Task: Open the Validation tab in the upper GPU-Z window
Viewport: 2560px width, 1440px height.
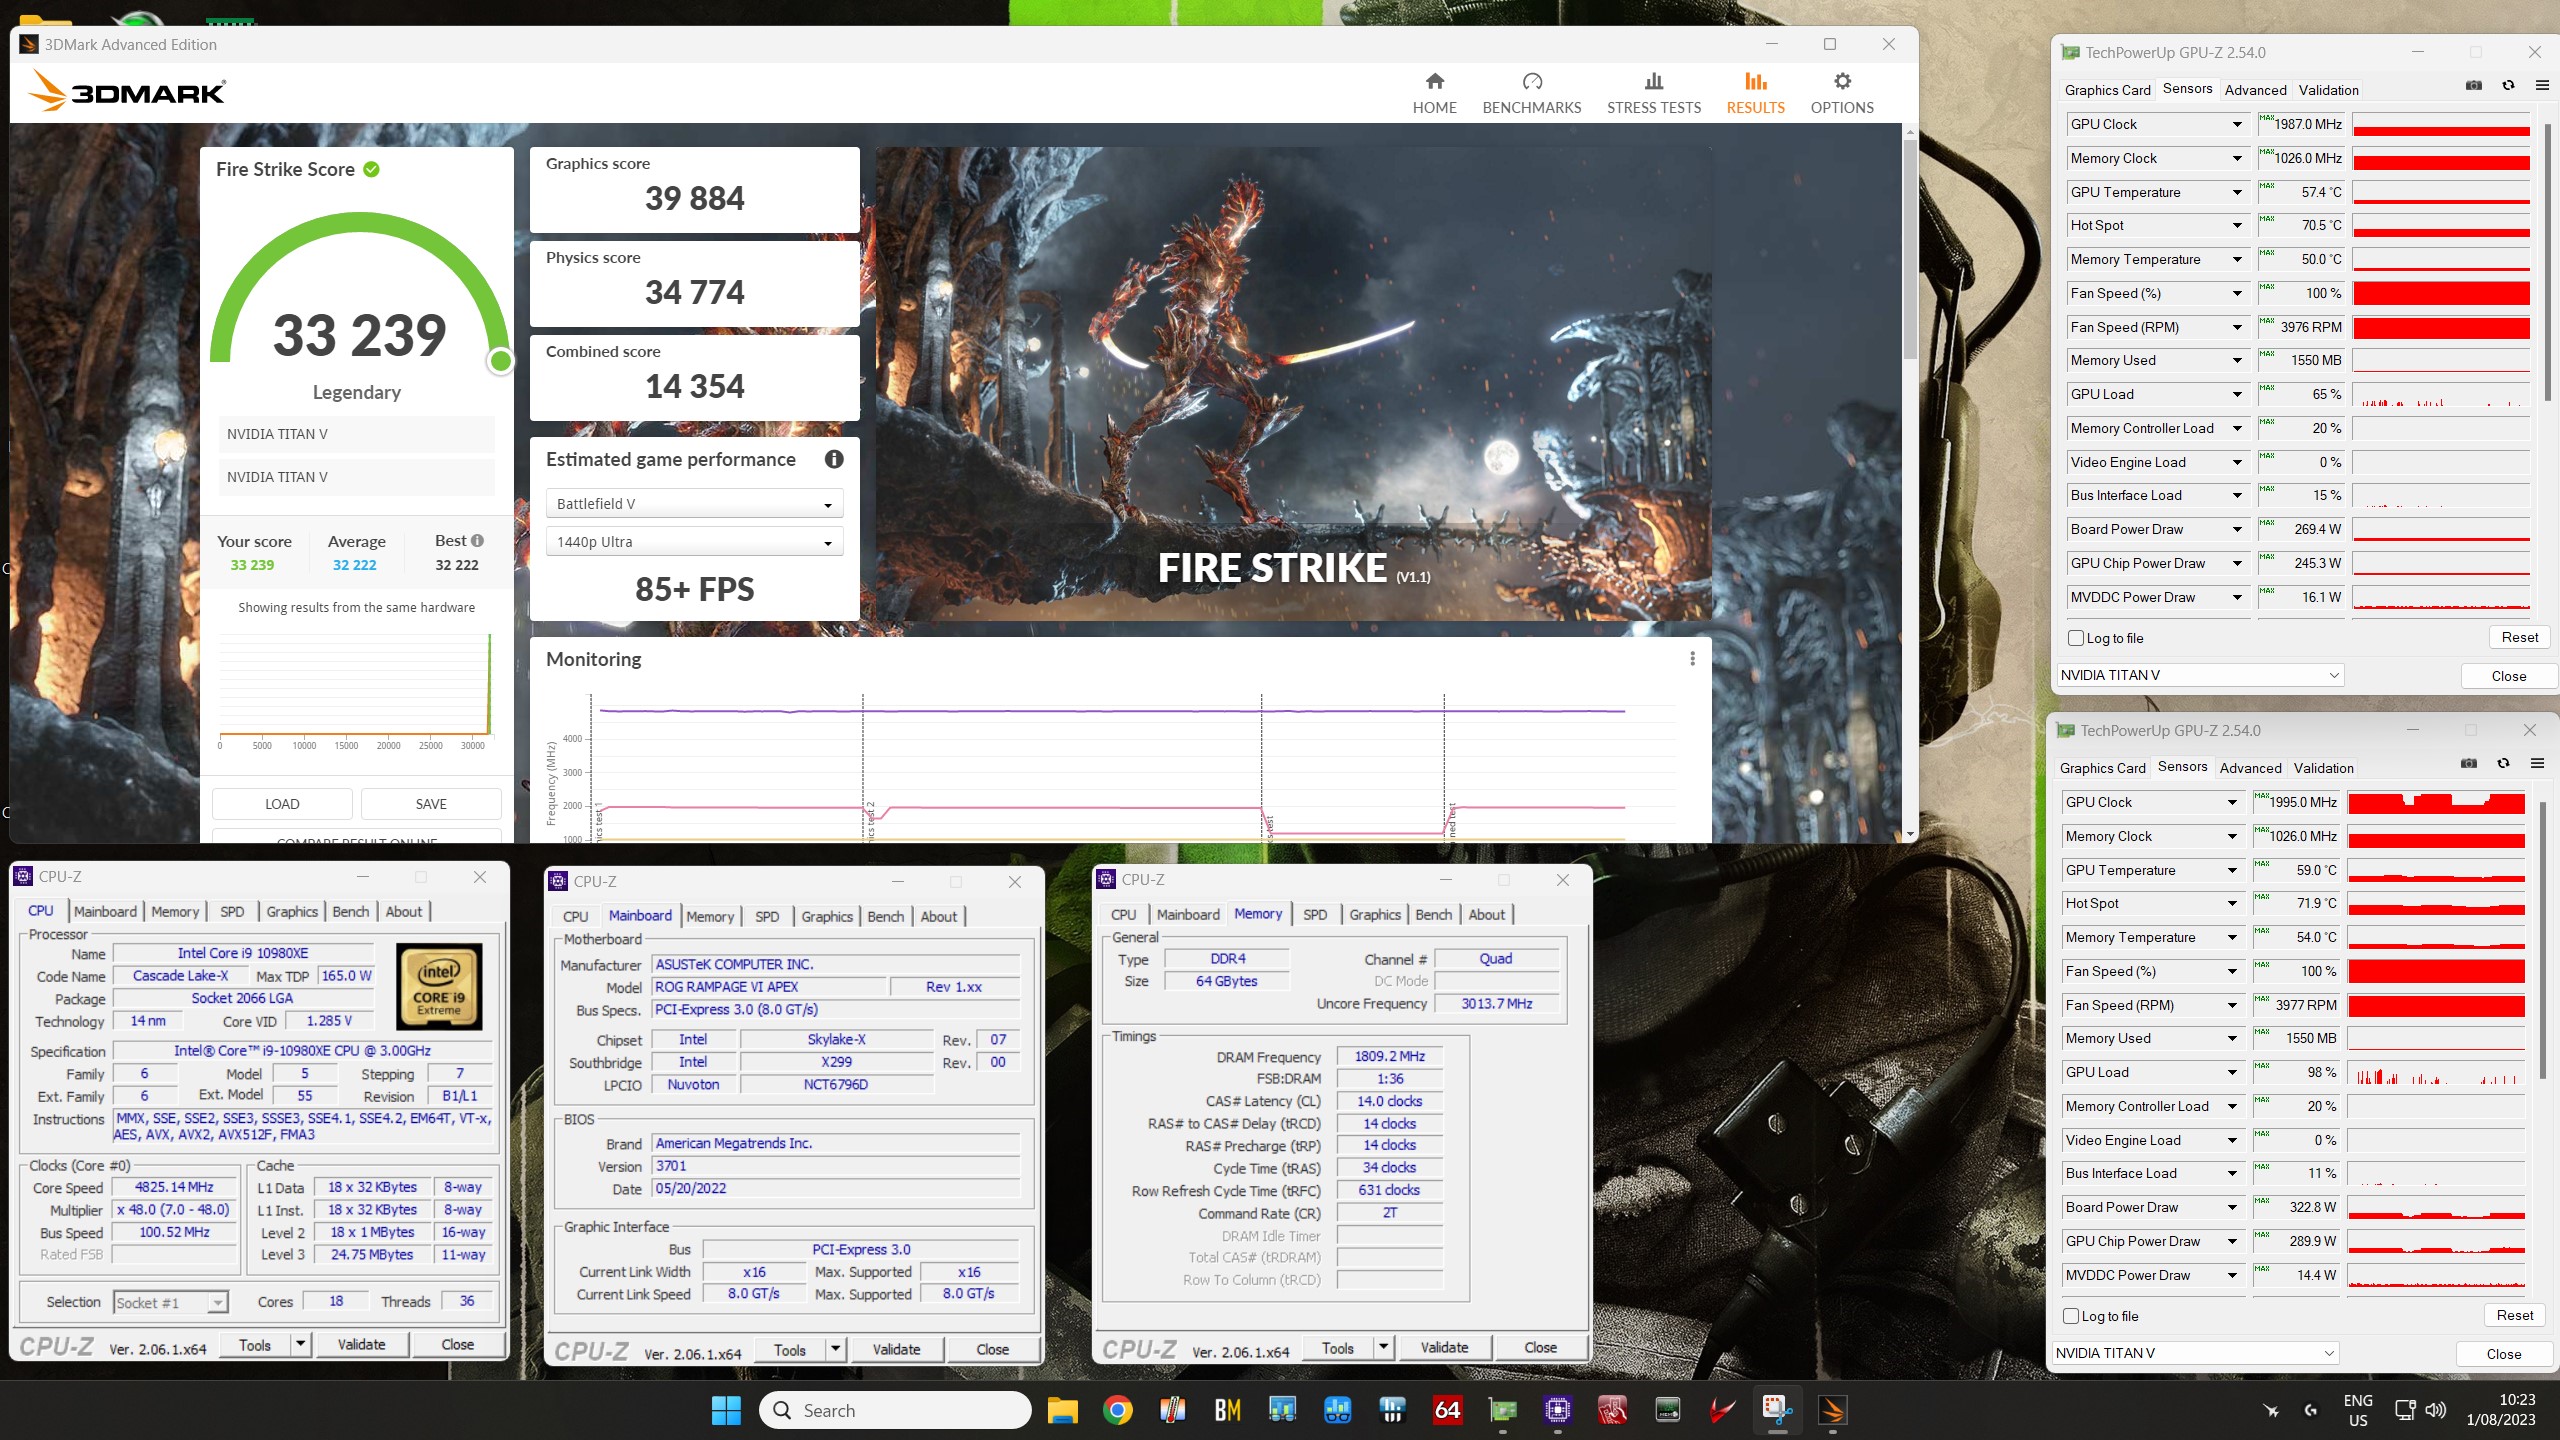Action: click(x=2328, y=90)
